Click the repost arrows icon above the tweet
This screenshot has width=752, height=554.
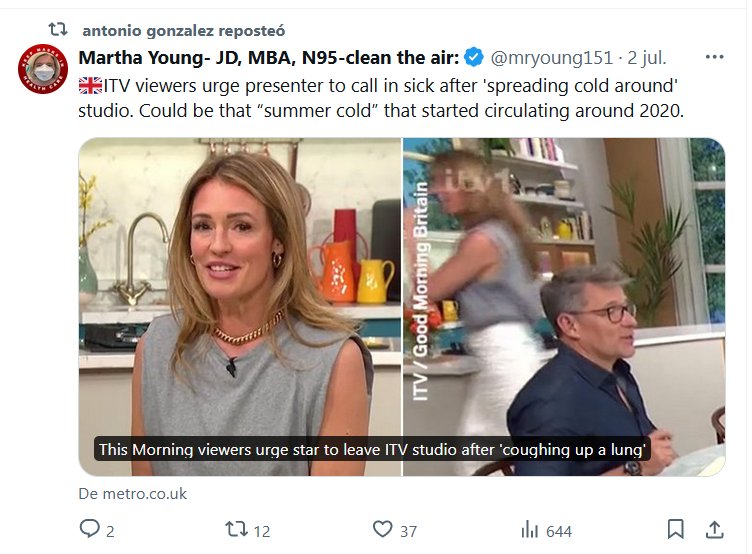click(x=58, y=30)
